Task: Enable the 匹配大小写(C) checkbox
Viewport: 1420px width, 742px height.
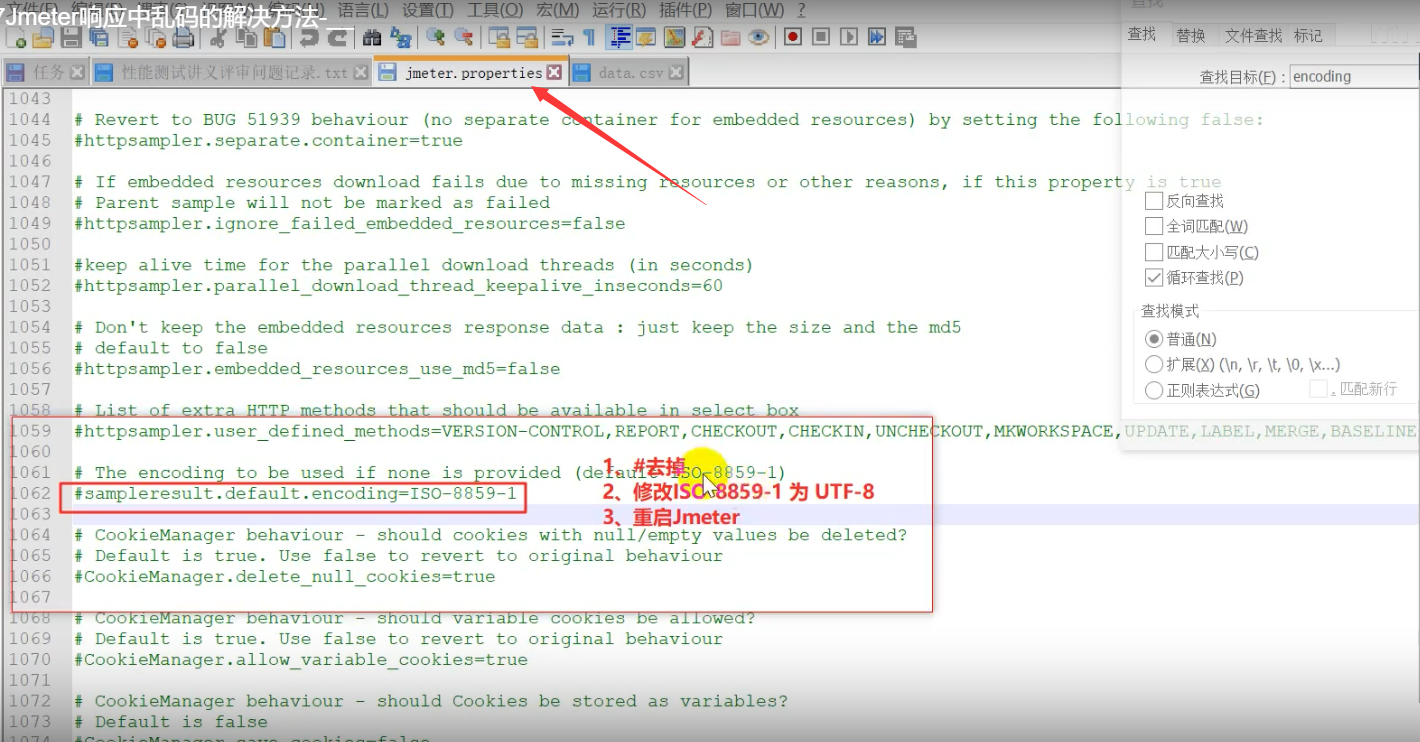Action: (1154, 252)
